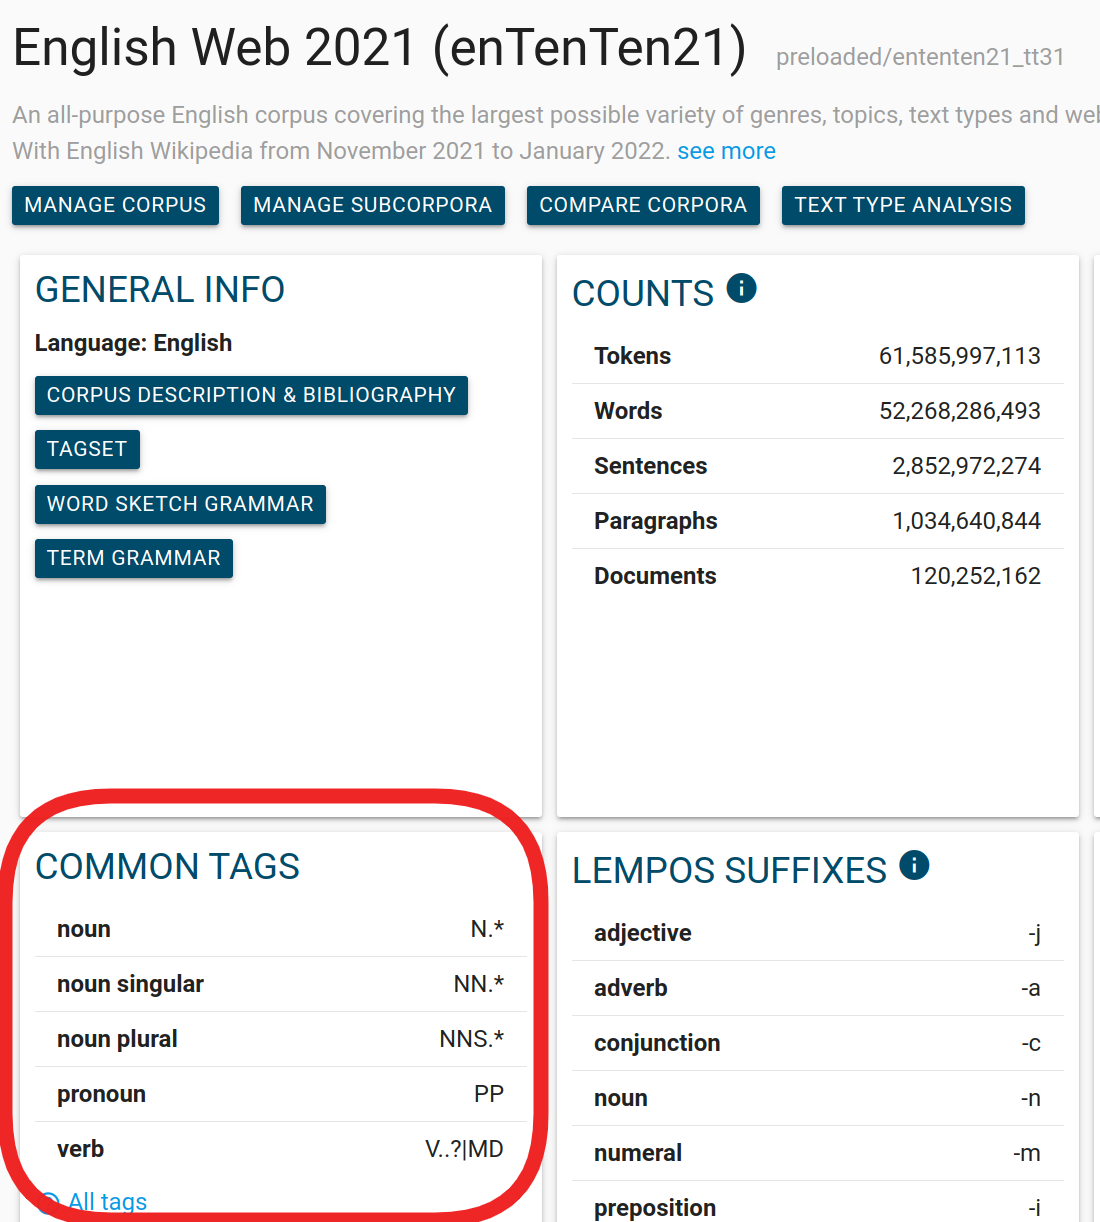Select the Tokens count row
Image resolution: width=1100 pixels, height=1222 pixels.
pyautogui.click(x=817, y=356)
